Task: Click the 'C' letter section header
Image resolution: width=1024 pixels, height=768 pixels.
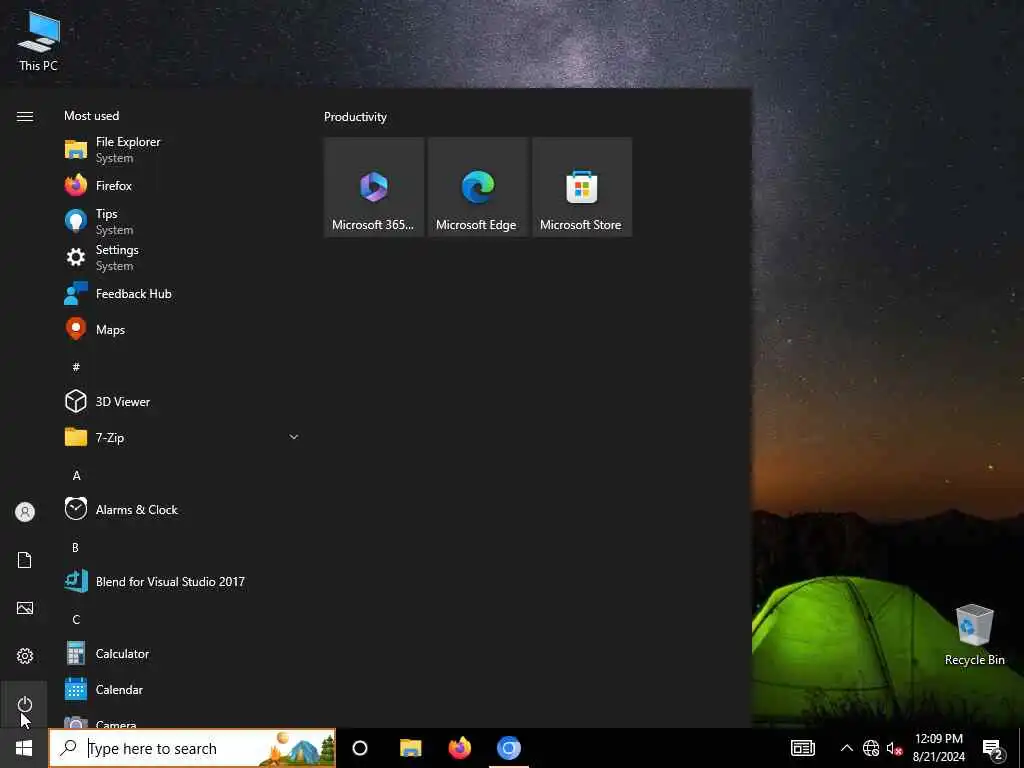Action: point(76,620)
